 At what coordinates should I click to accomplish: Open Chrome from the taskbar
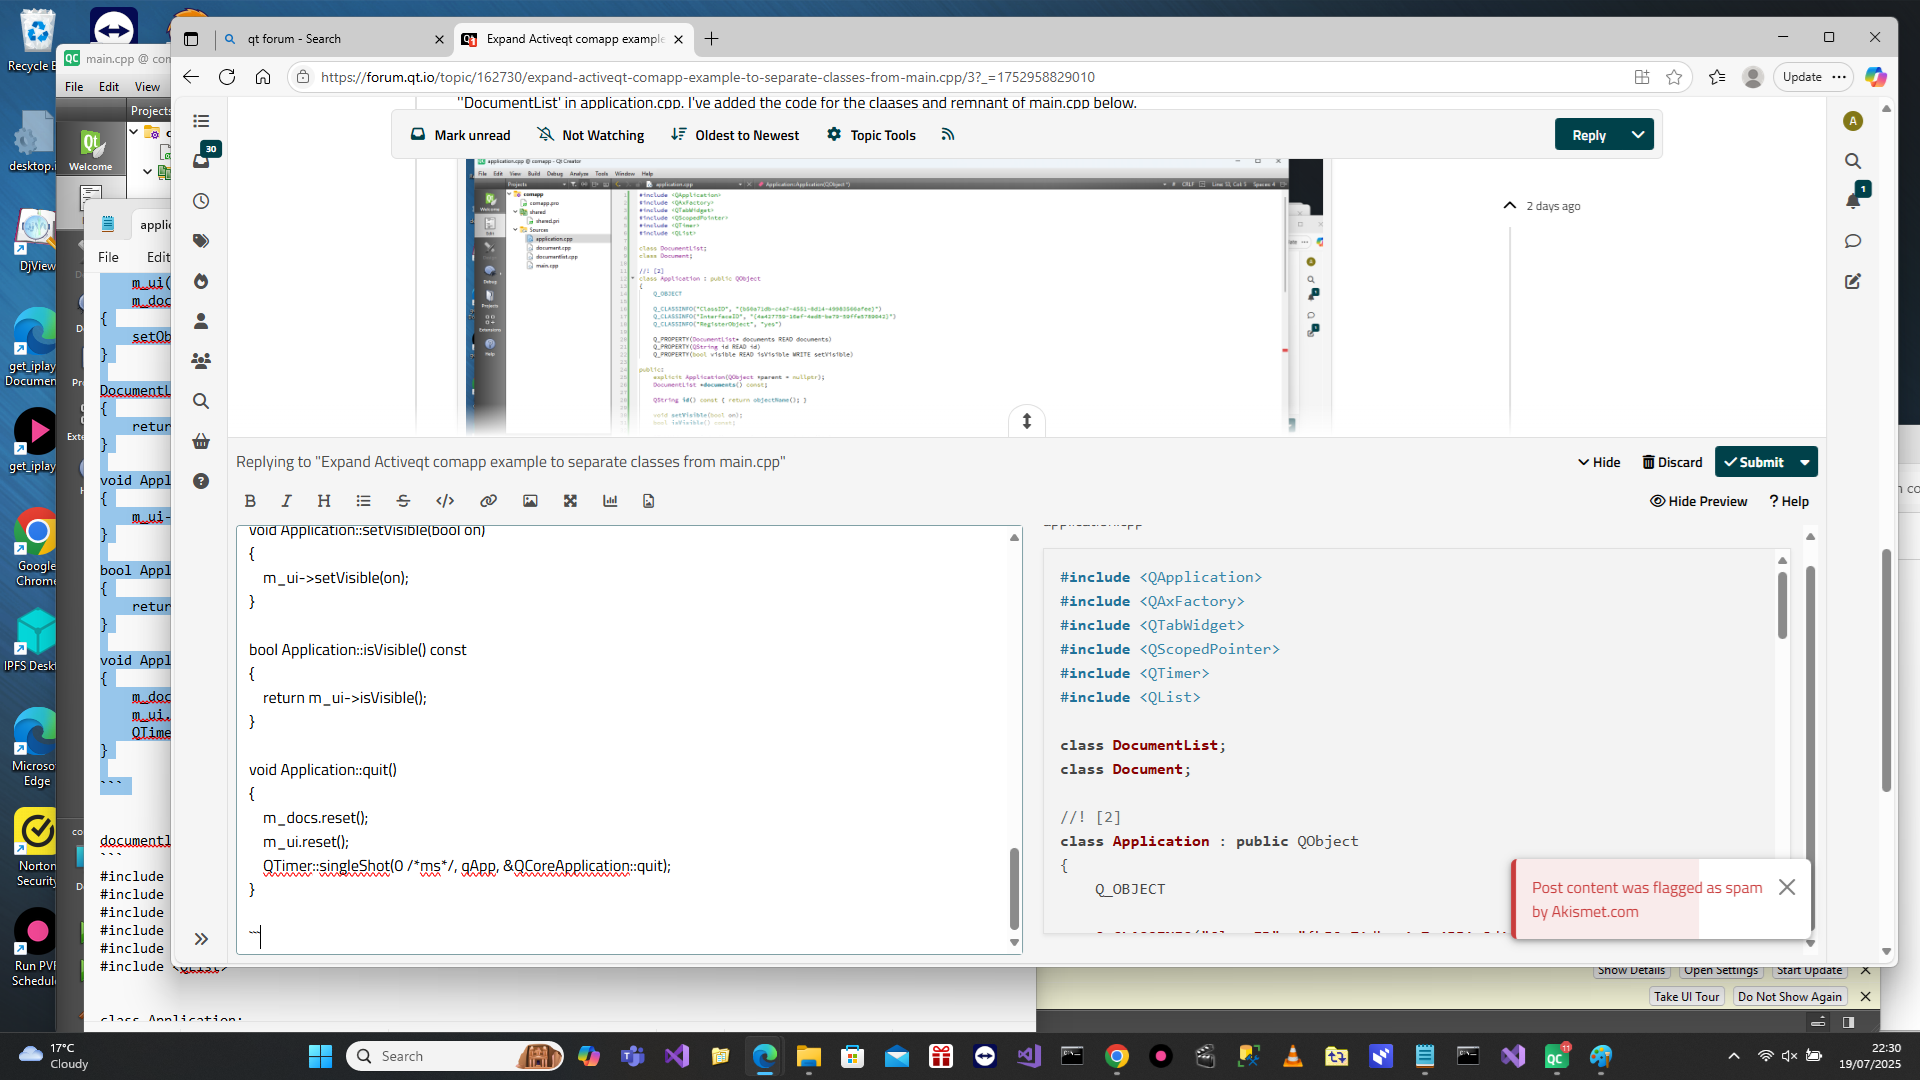1116,1056
